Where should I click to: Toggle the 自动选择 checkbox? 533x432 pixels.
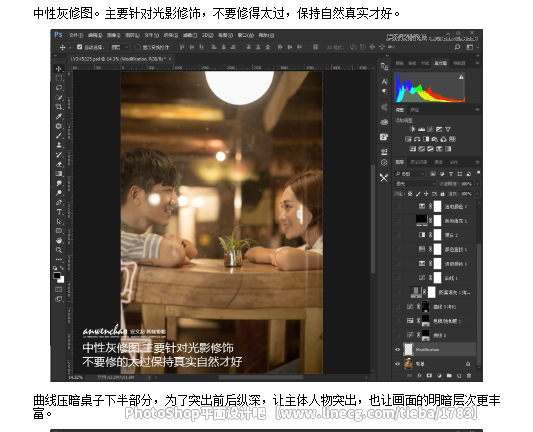(80, 47)
